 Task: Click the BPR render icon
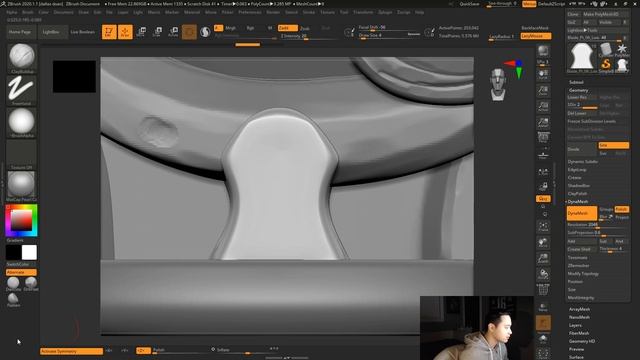(x=543, y=51)
